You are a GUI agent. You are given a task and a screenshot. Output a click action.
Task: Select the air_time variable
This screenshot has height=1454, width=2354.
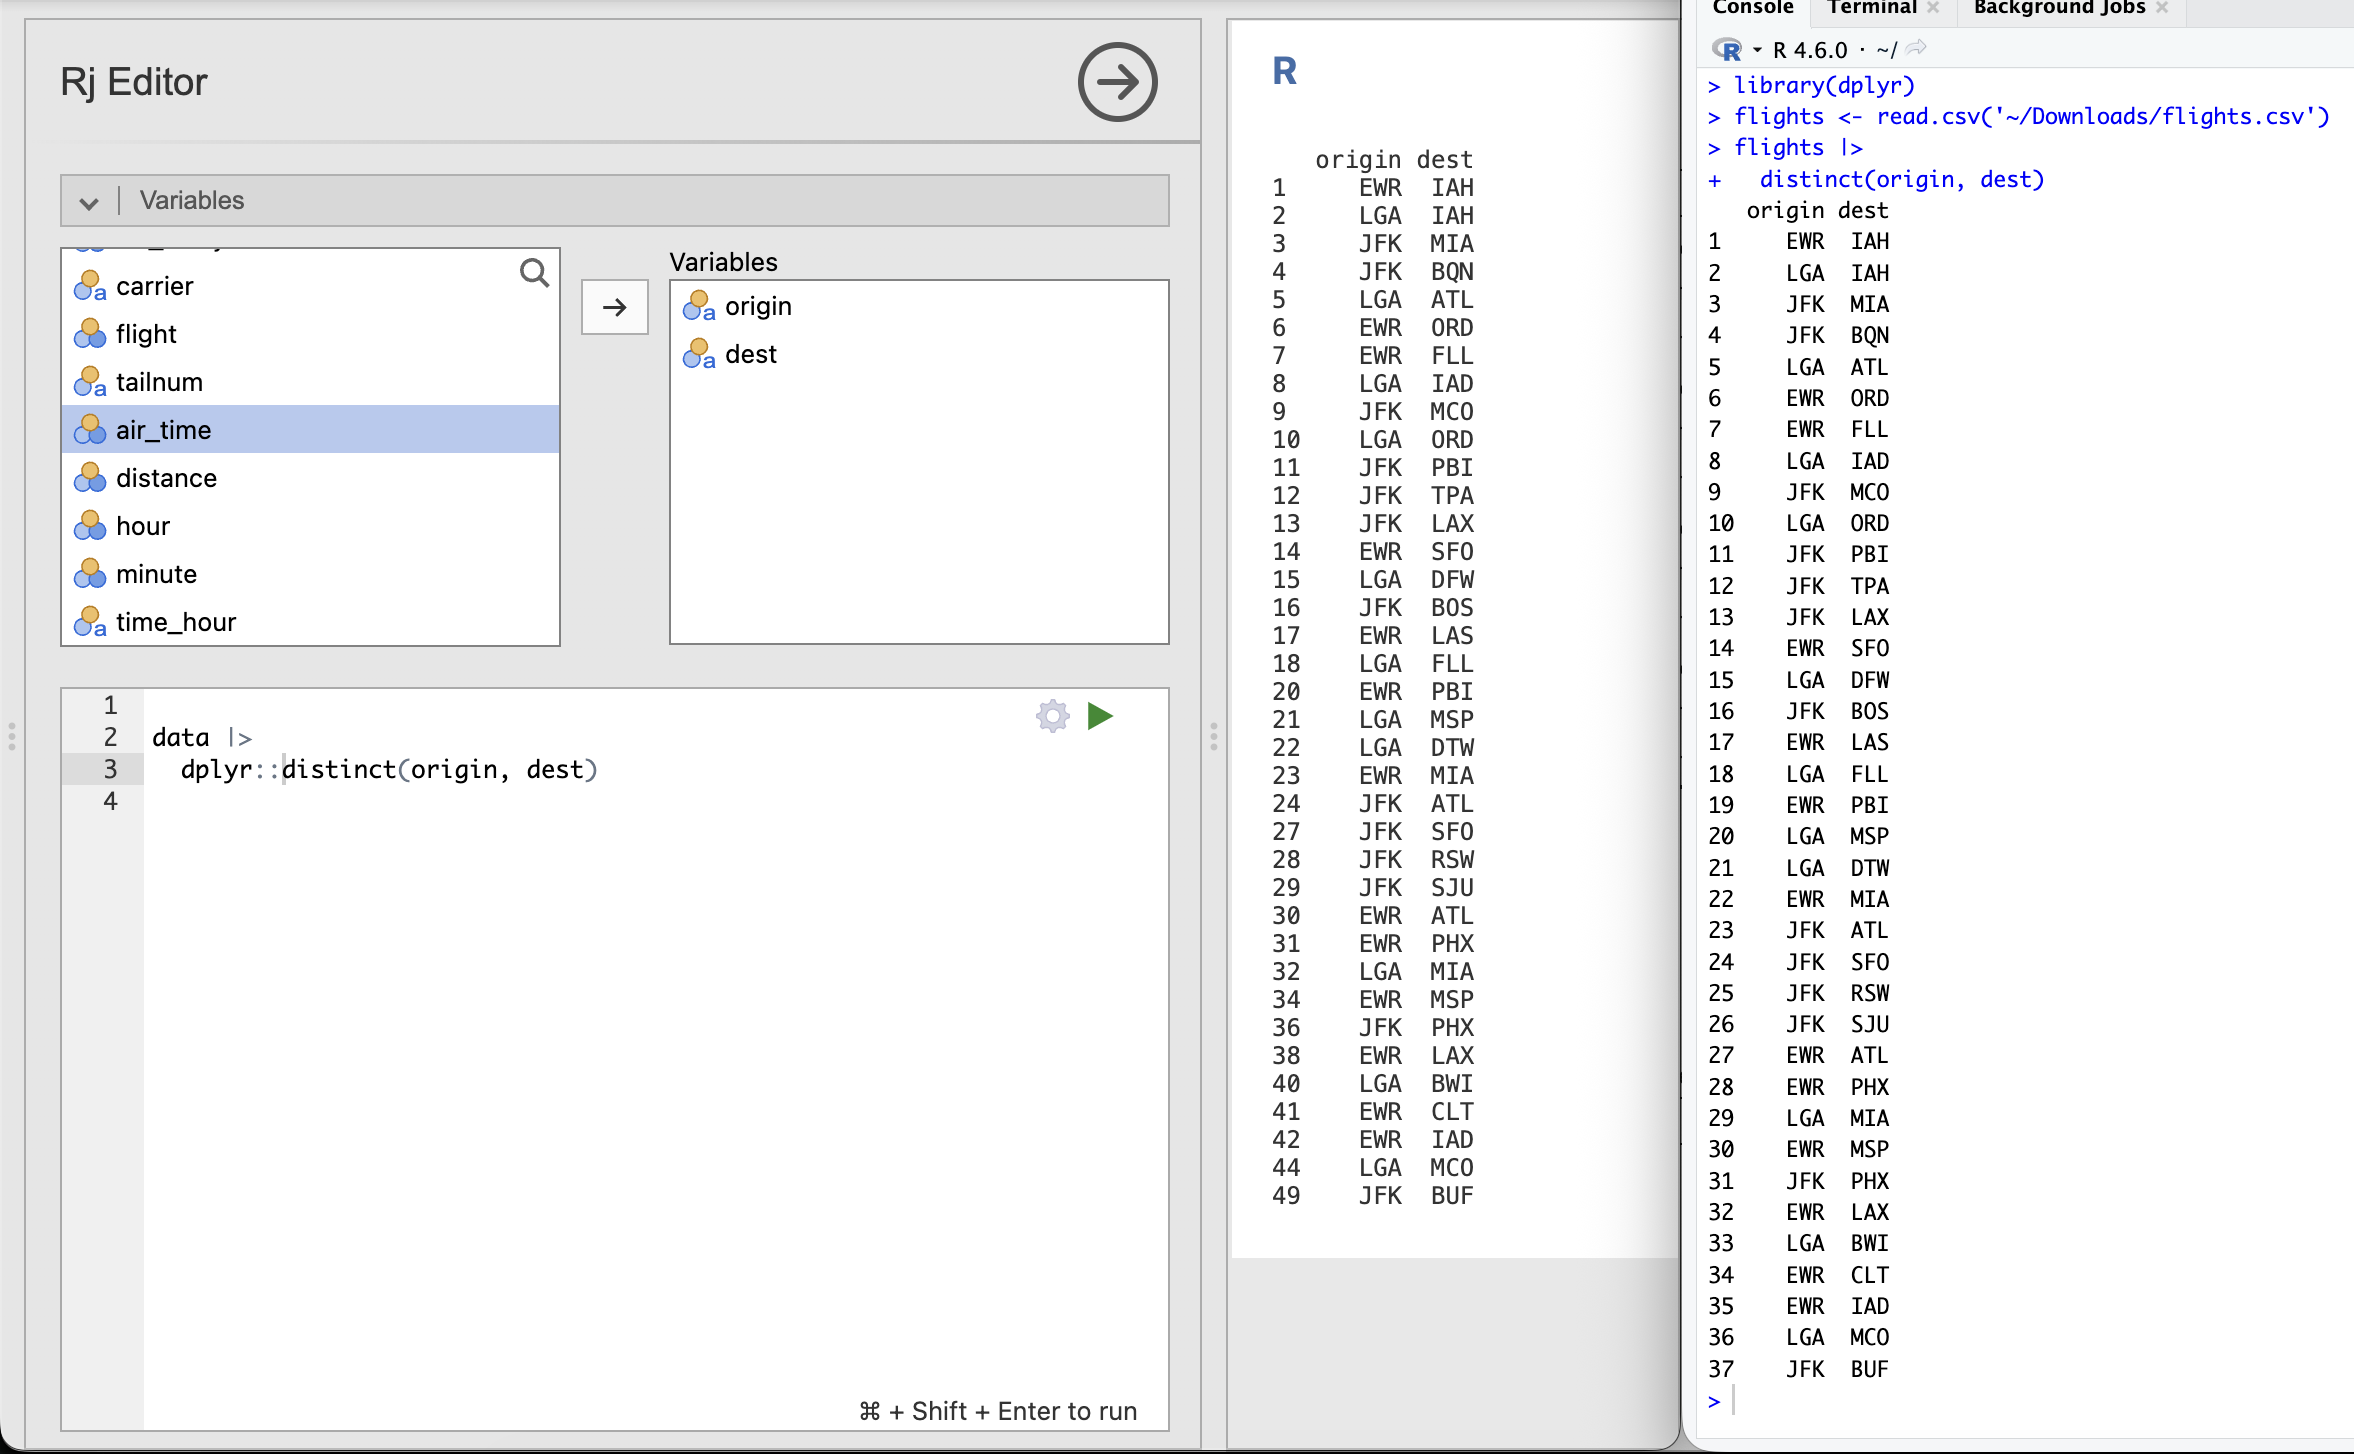[x=310, y=430]
